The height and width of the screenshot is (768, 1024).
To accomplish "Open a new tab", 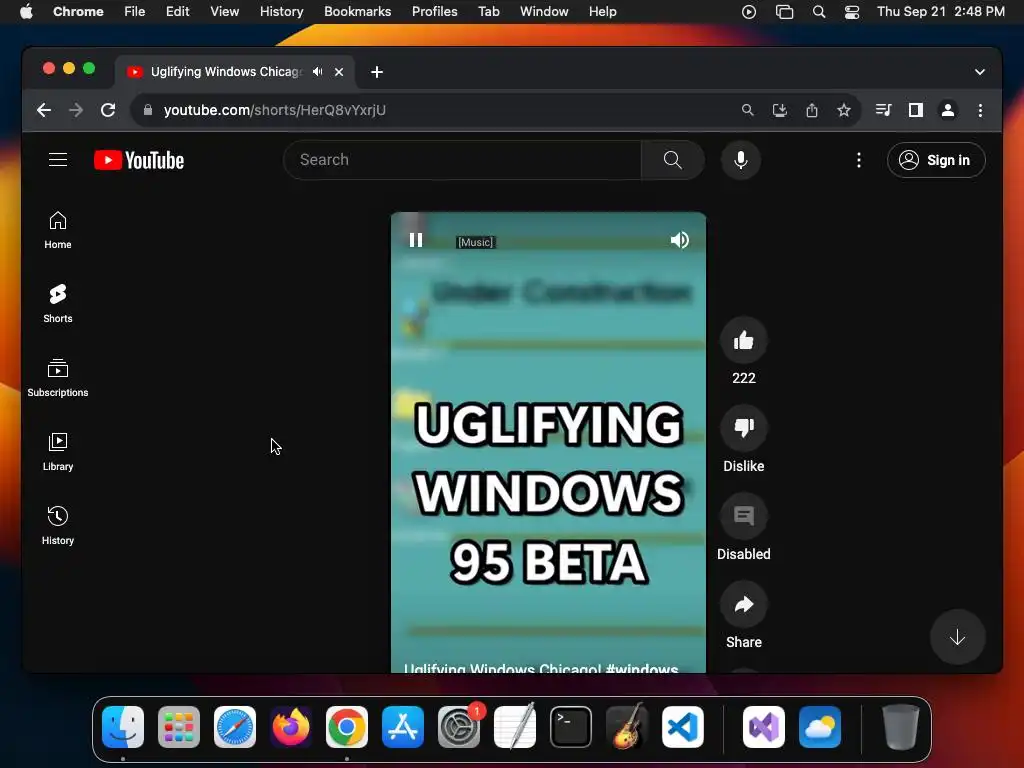I will click(377, 72).
